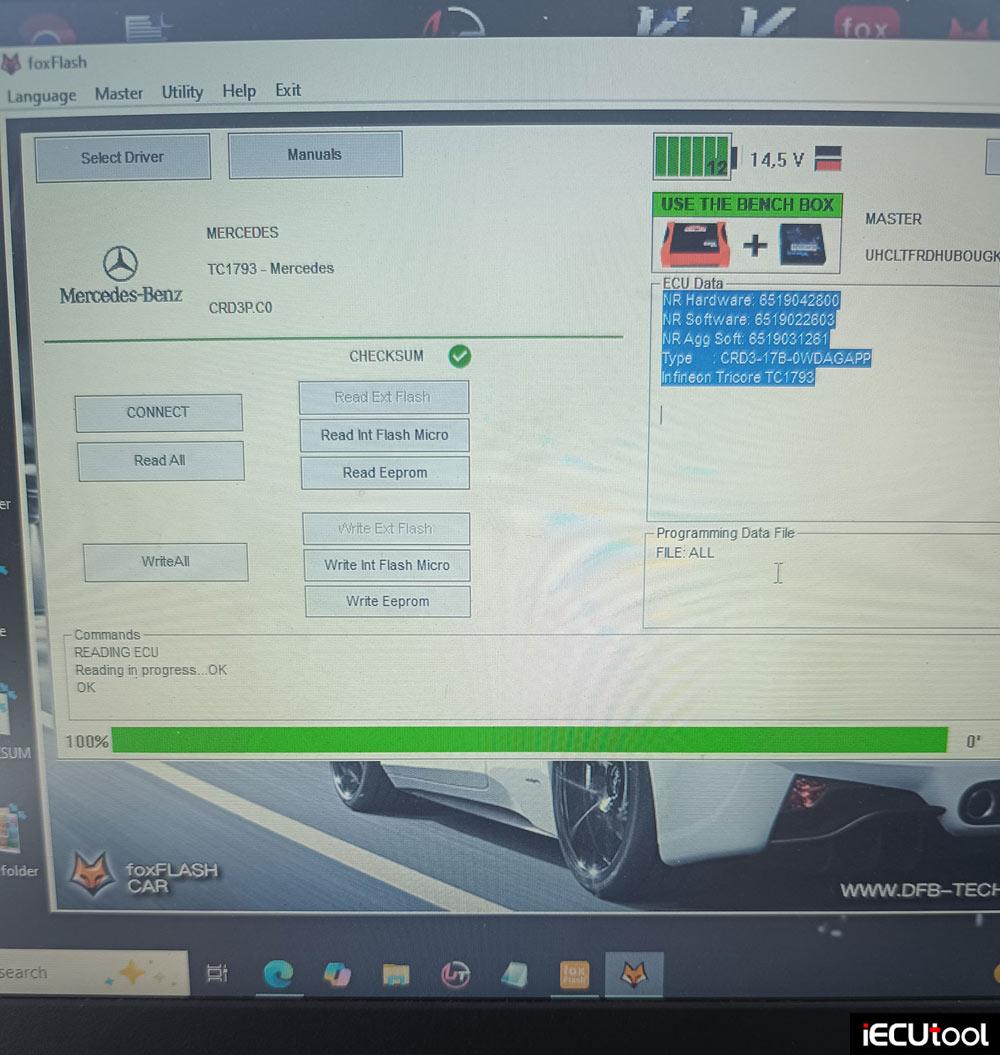Click the Manuals button
Screen dimensions: 1000x1055
coord(315,154)
